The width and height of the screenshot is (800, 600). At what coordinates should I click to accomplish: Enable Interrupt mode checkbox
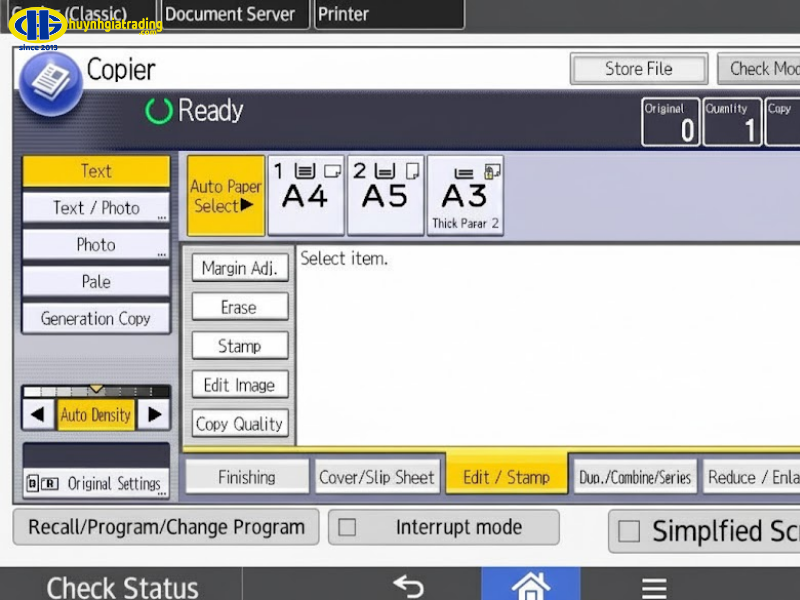tap(348, 527)
